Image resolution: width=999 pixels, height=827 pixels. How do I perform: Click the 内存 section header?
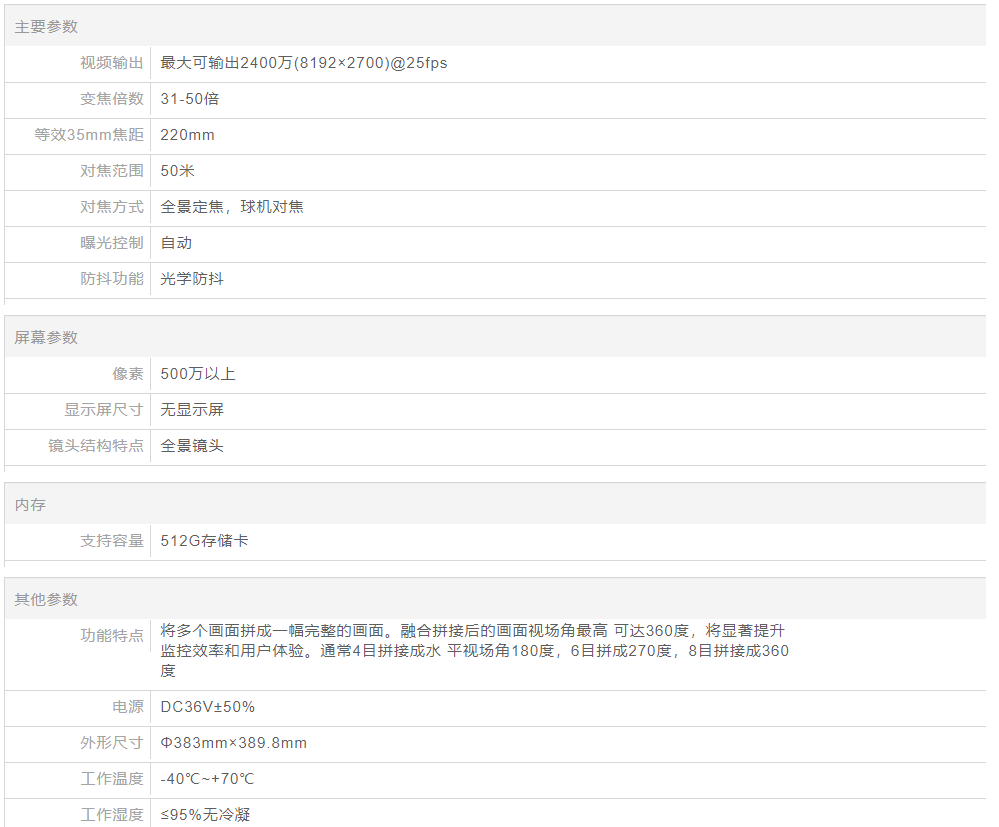click(x=30, y=505)
